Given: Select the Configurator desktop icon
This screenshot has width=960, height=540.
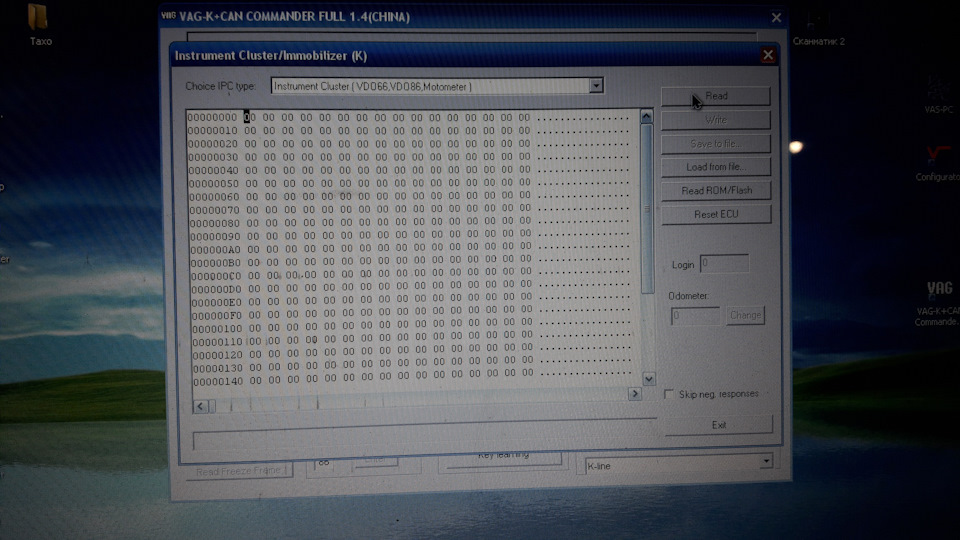Looking at the screenshot, I should coord(937,164).
